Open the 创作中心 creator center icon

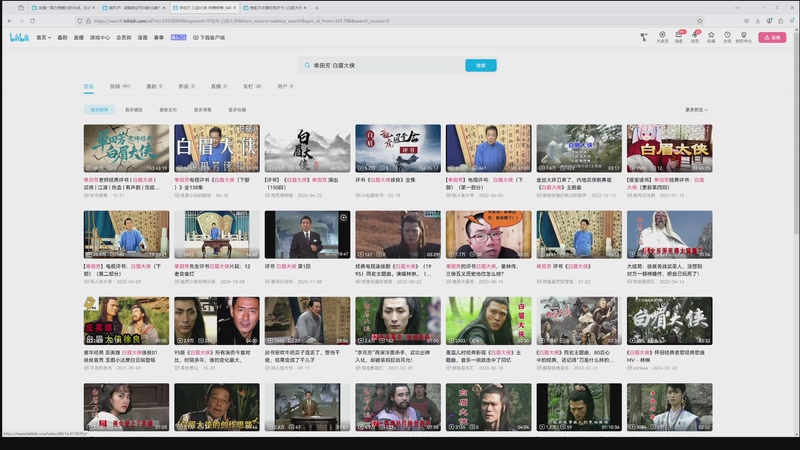743,37
